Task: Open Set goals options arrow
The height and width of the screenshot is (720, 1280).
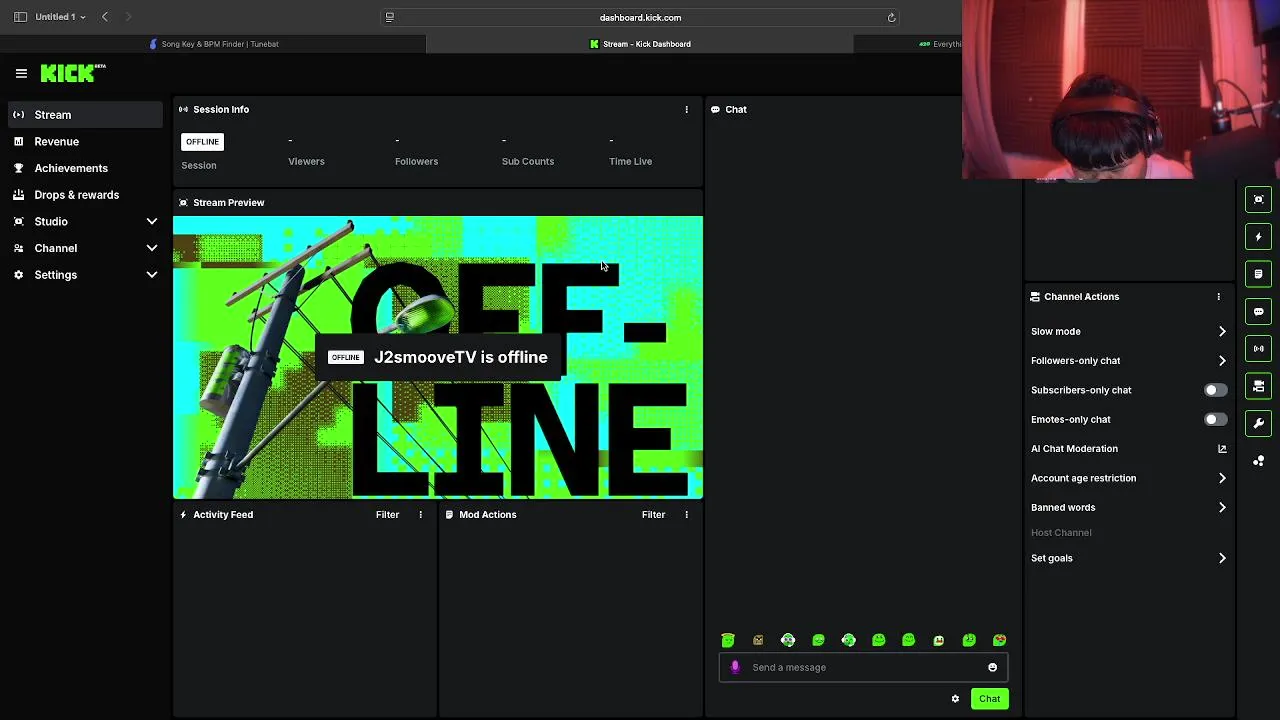Action: tap(1221, 558)
